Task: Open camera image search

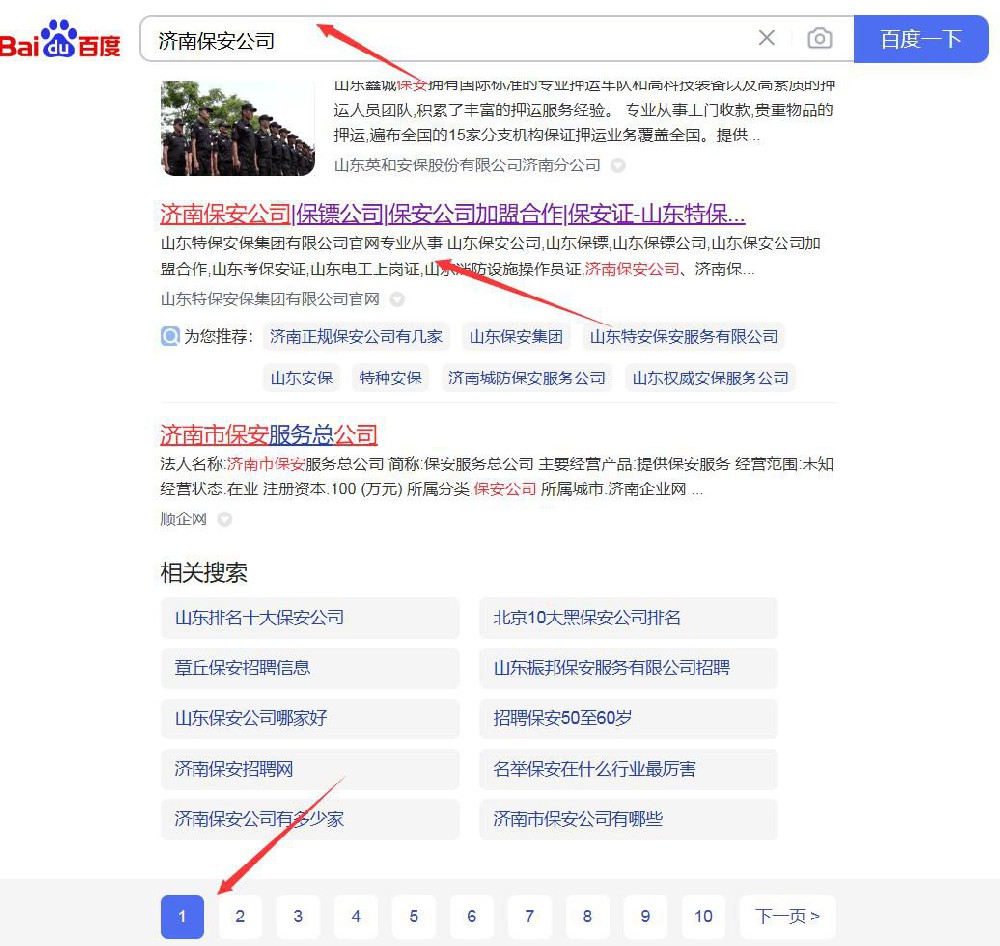Action: click(x=820, y=39)
